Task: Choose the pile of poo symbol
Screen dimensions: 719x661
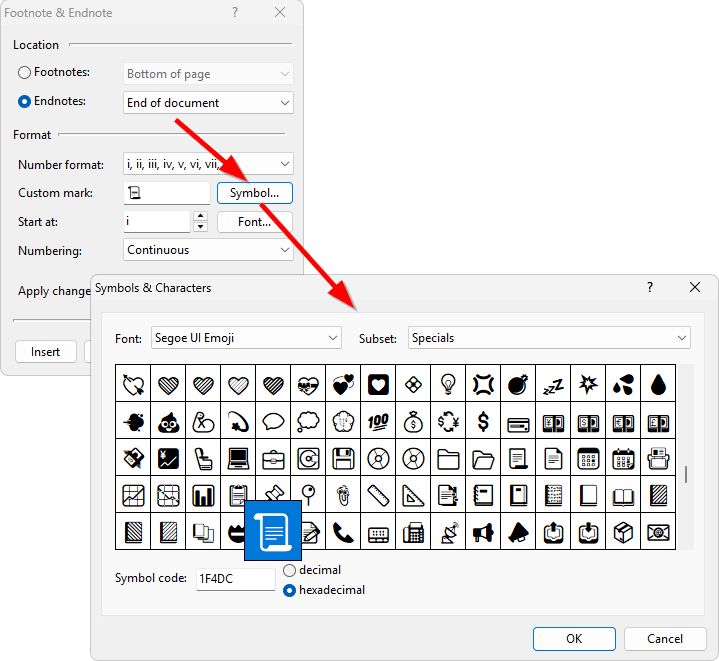Action: (168, 421)
